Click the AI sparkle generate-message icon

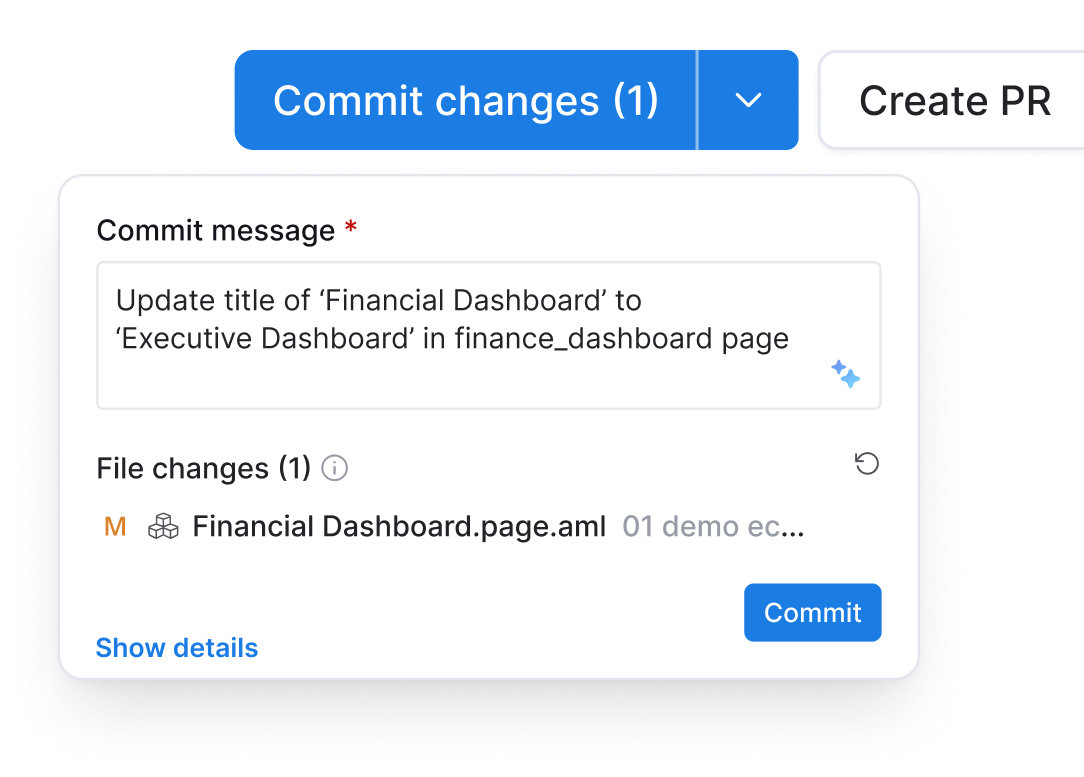(x=845, y=375)
